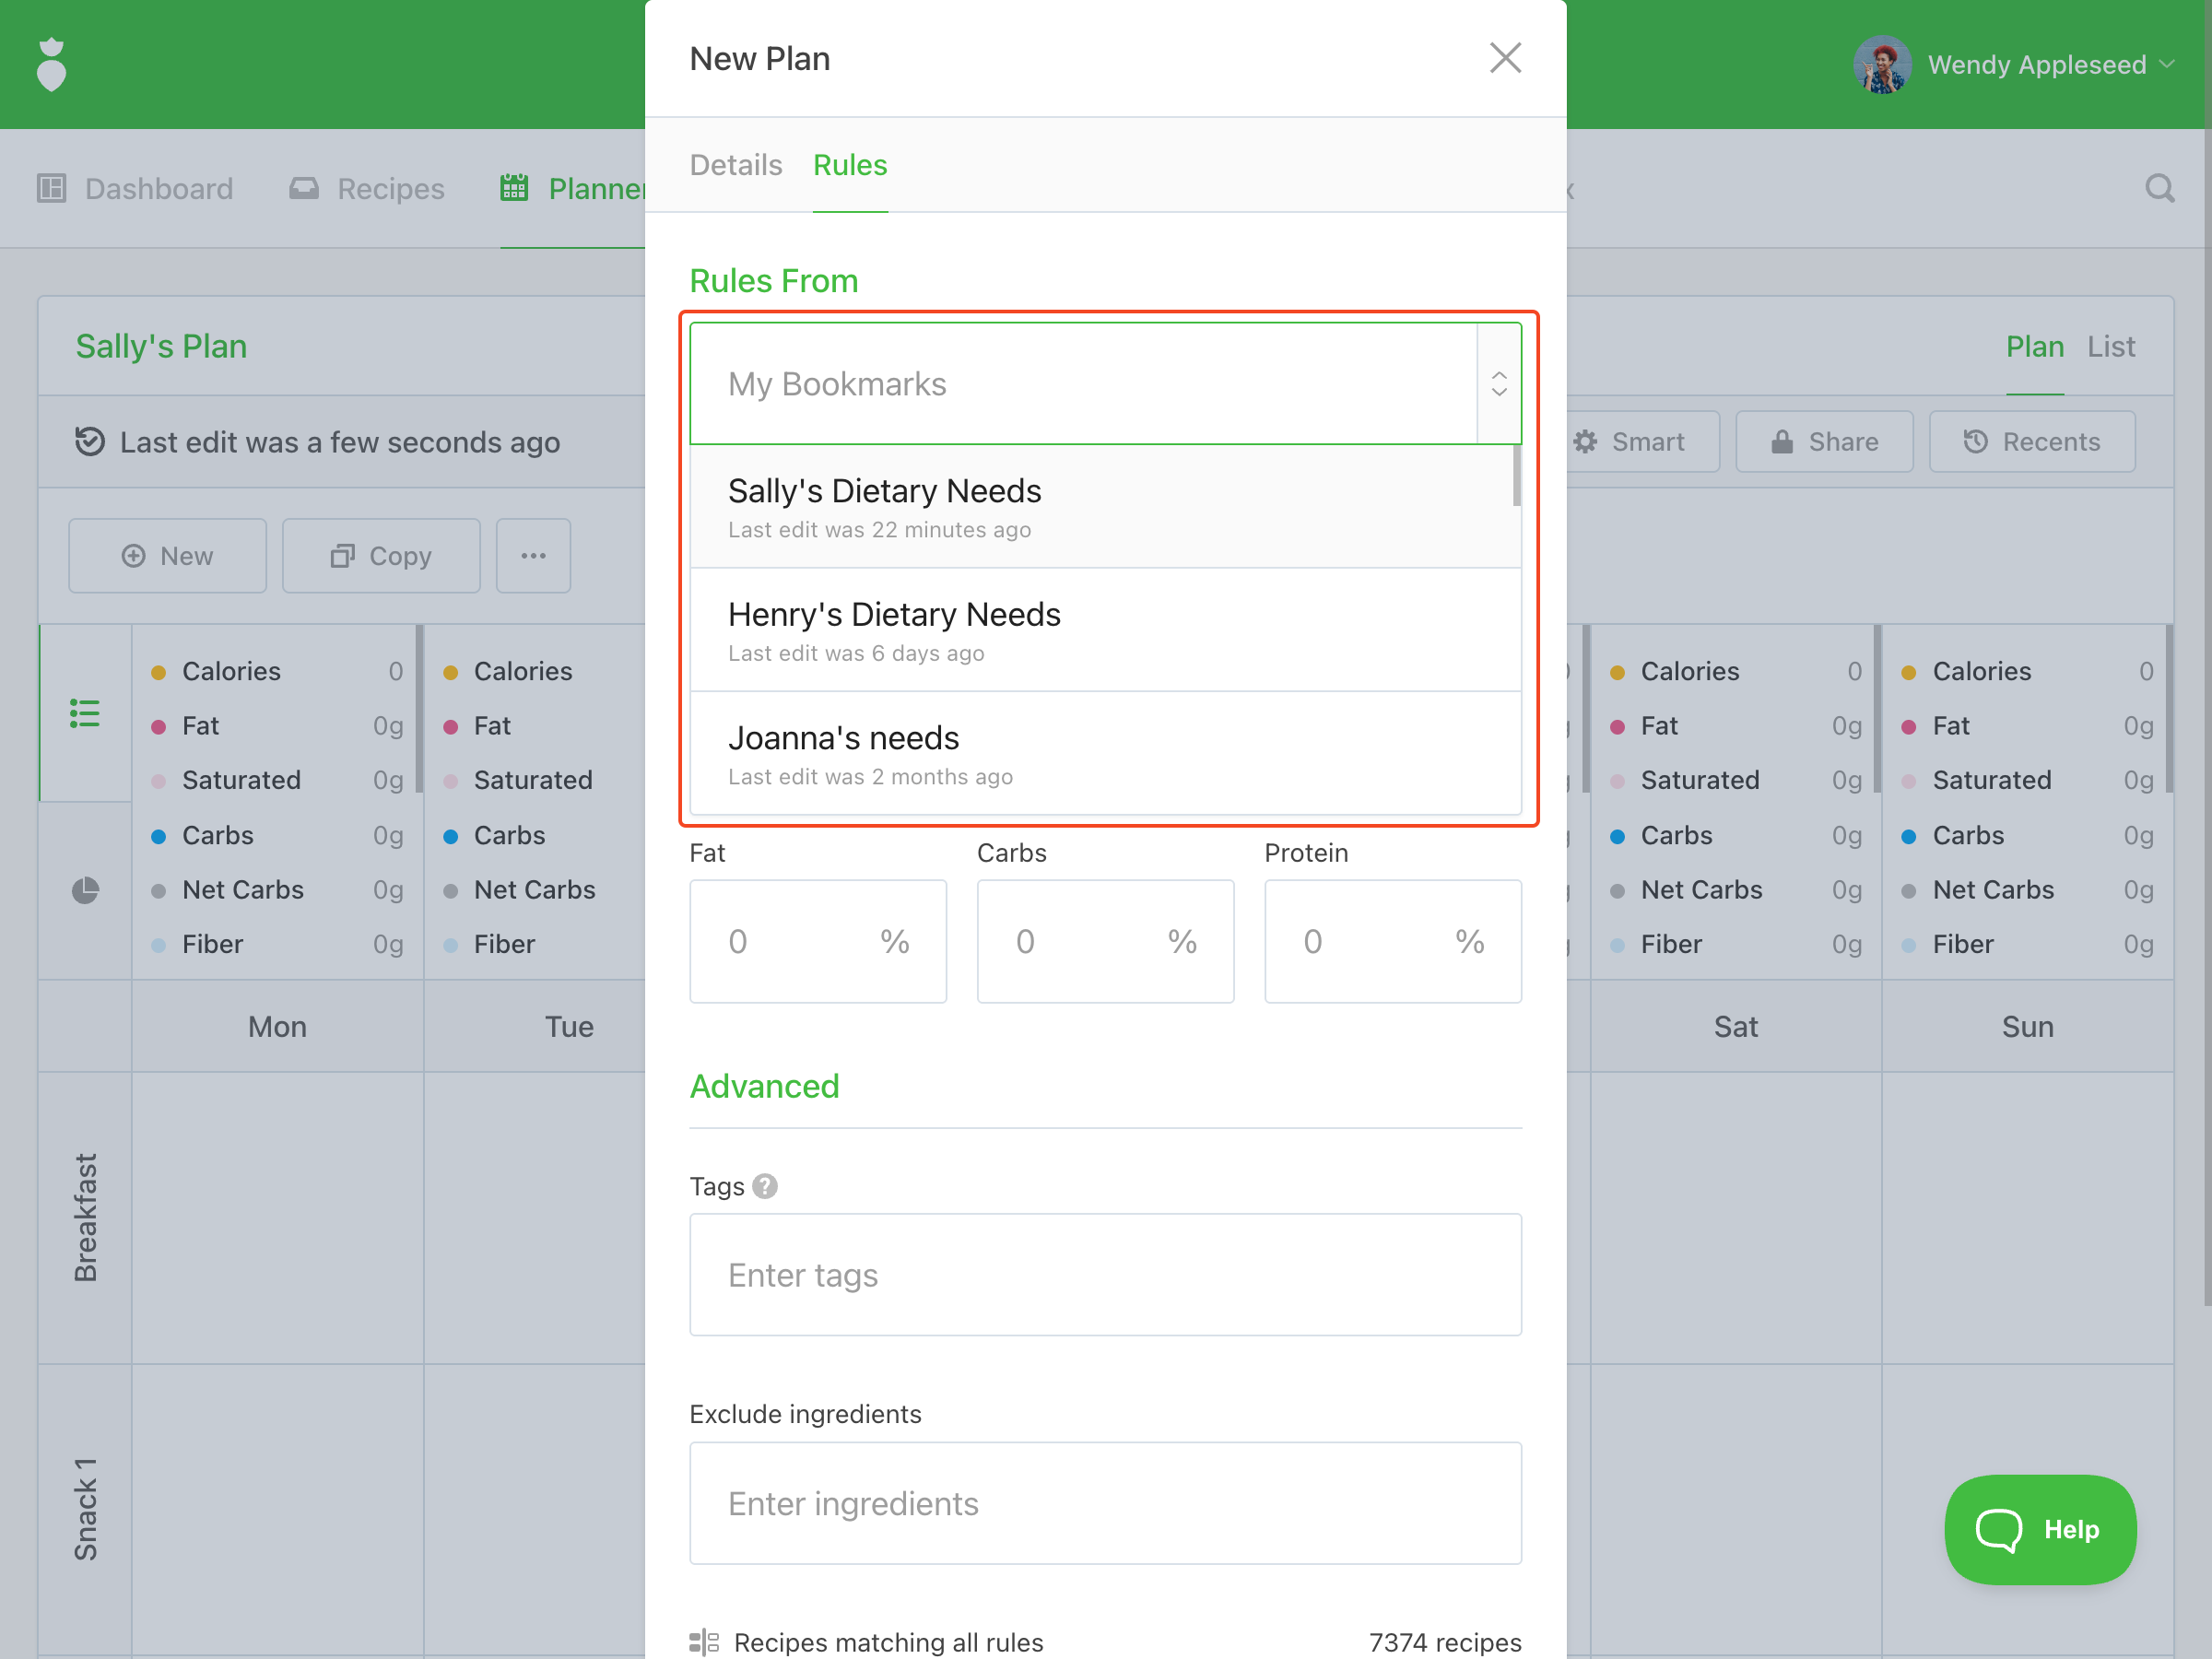This screenshot has width=2212, height=1659.
Task: Close the New Plan dialog
Action: pyautogui.click(x=1505, y=58)
